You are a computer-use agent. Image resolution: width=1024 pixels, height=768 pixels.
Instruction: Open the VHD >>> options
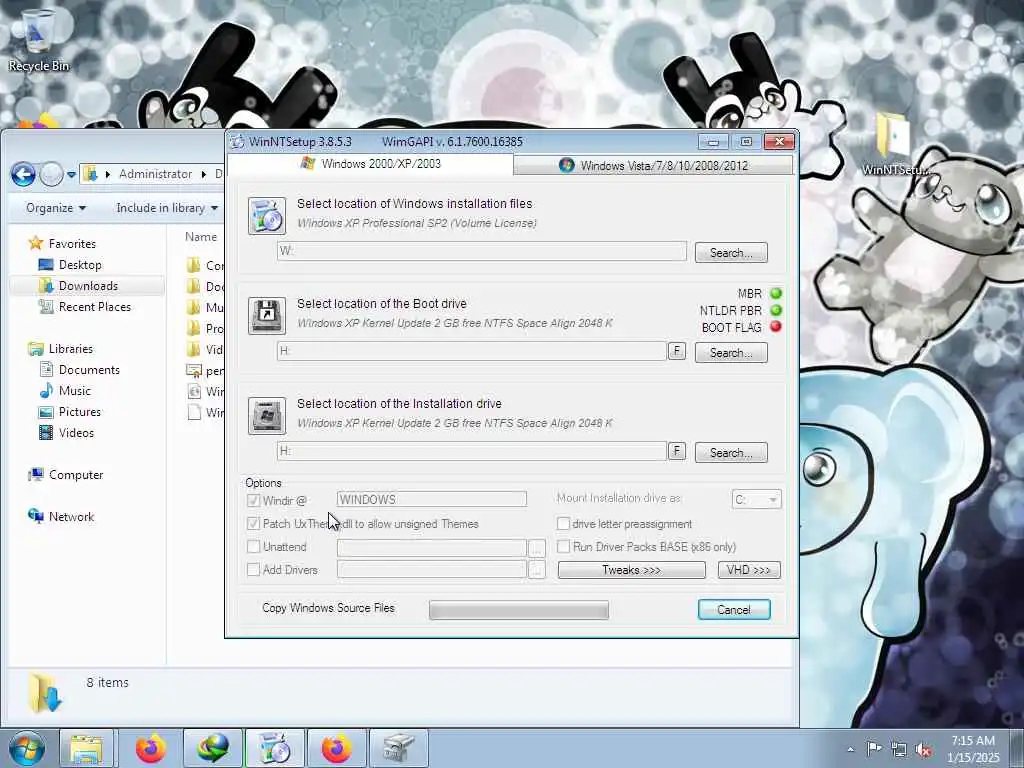(x=748, y=570)
